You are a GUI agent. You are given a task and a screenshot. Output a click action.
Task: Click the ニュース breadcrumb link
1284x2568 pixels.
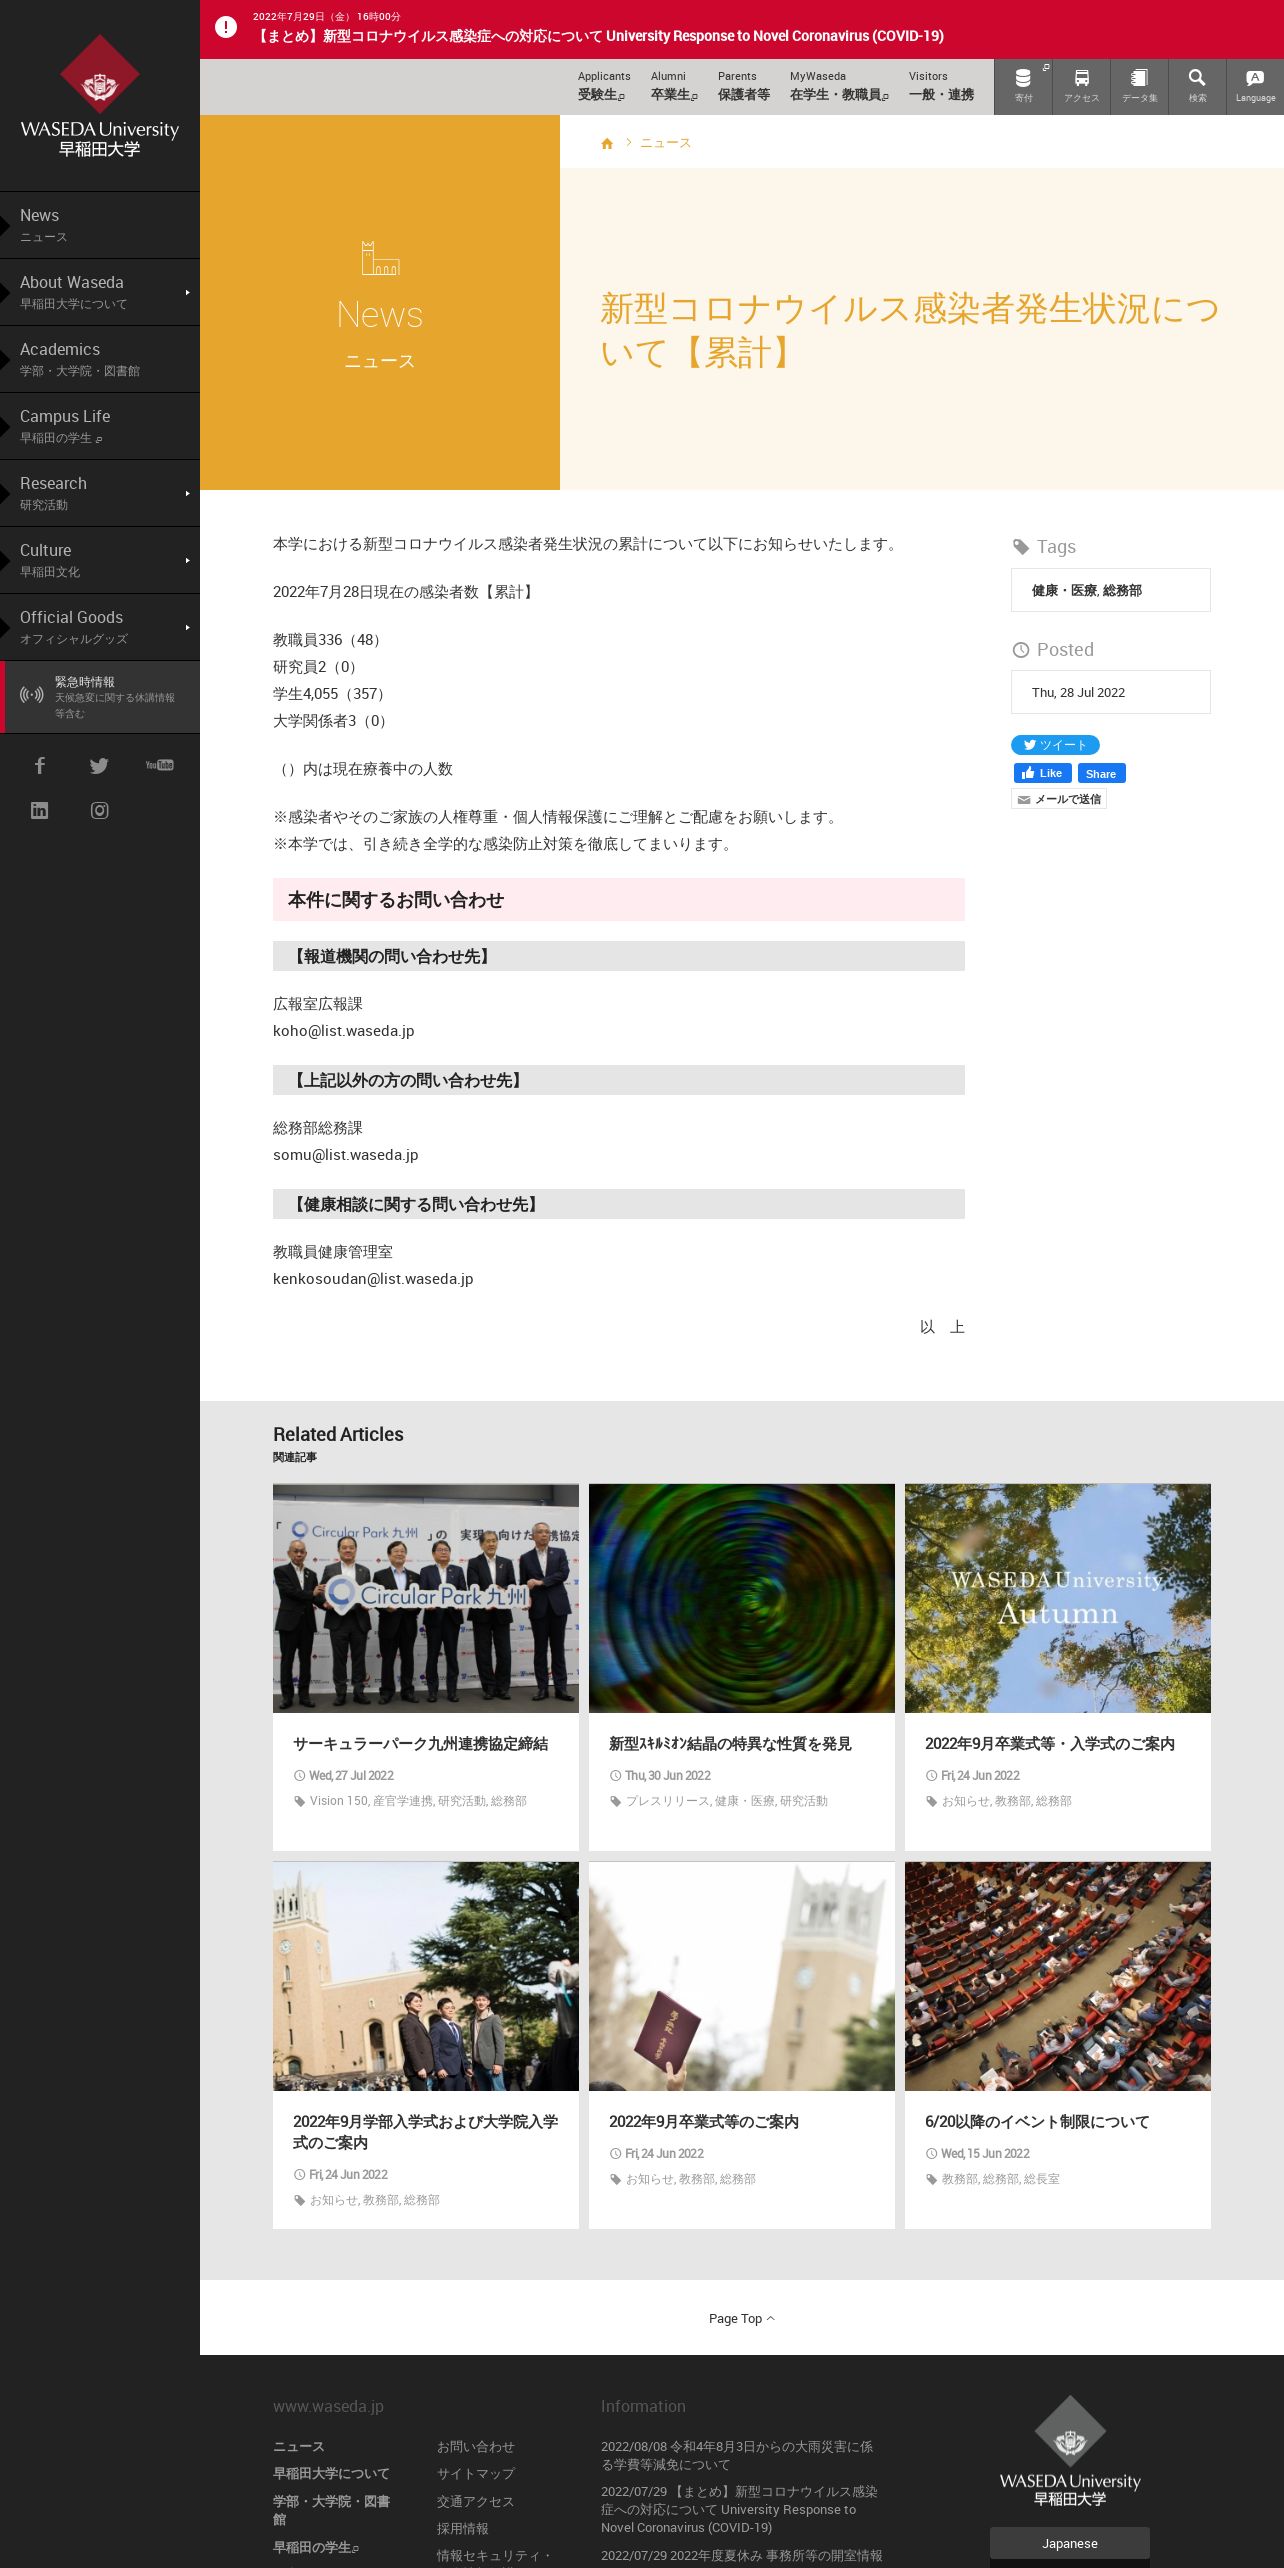[x=665, y=144]
